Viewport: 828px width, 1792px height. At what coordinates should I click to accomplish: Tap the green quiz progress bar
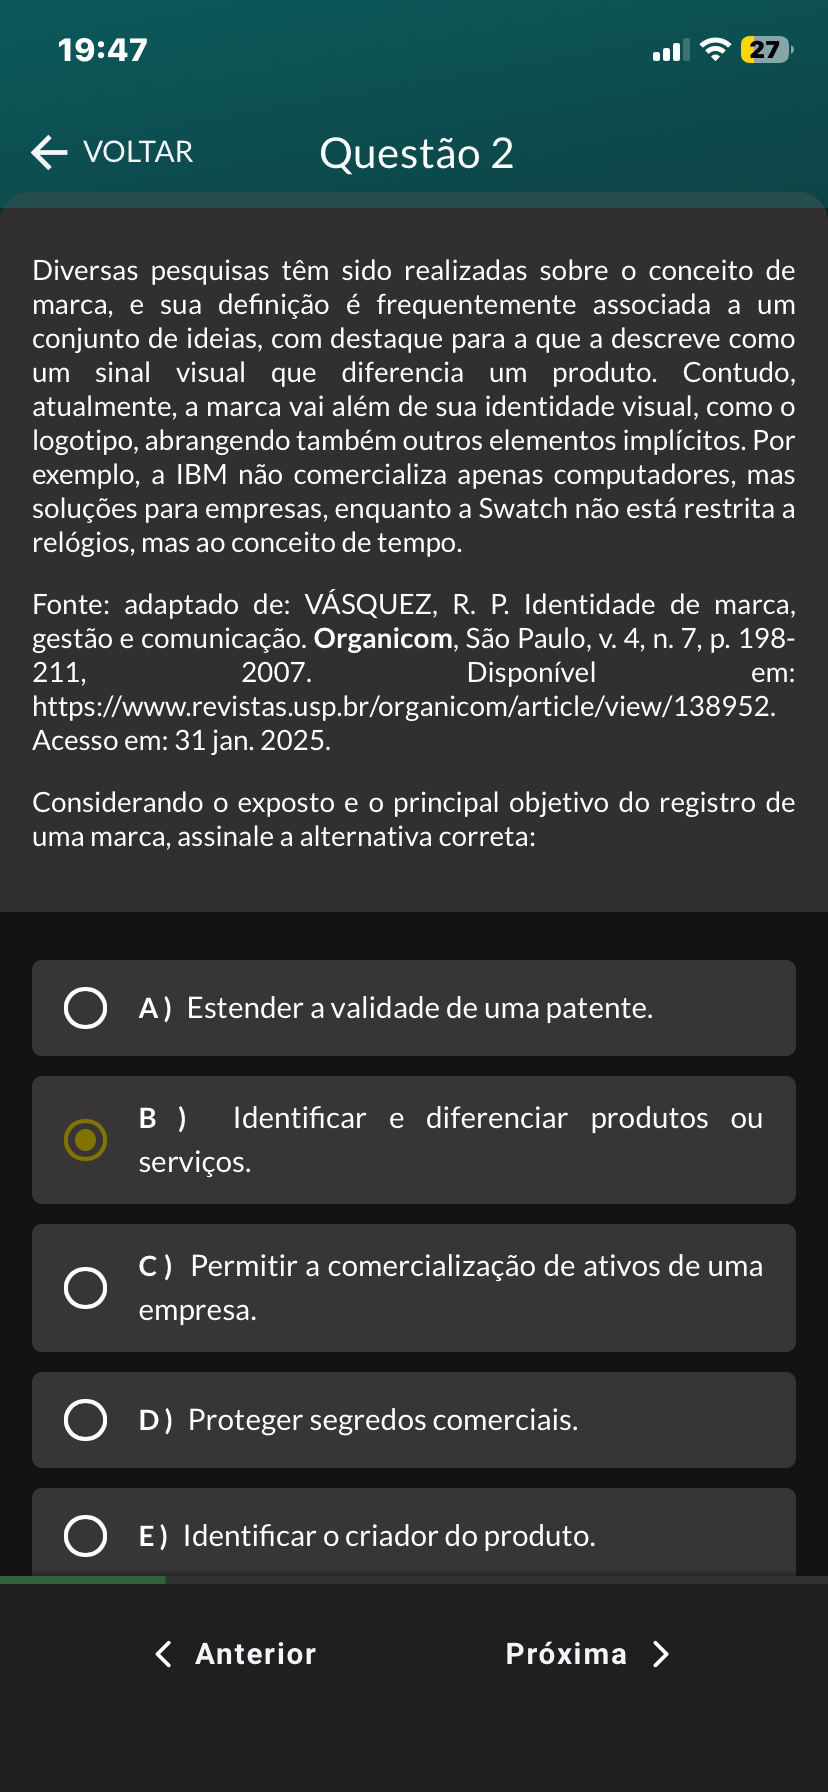coord(83,1580)
